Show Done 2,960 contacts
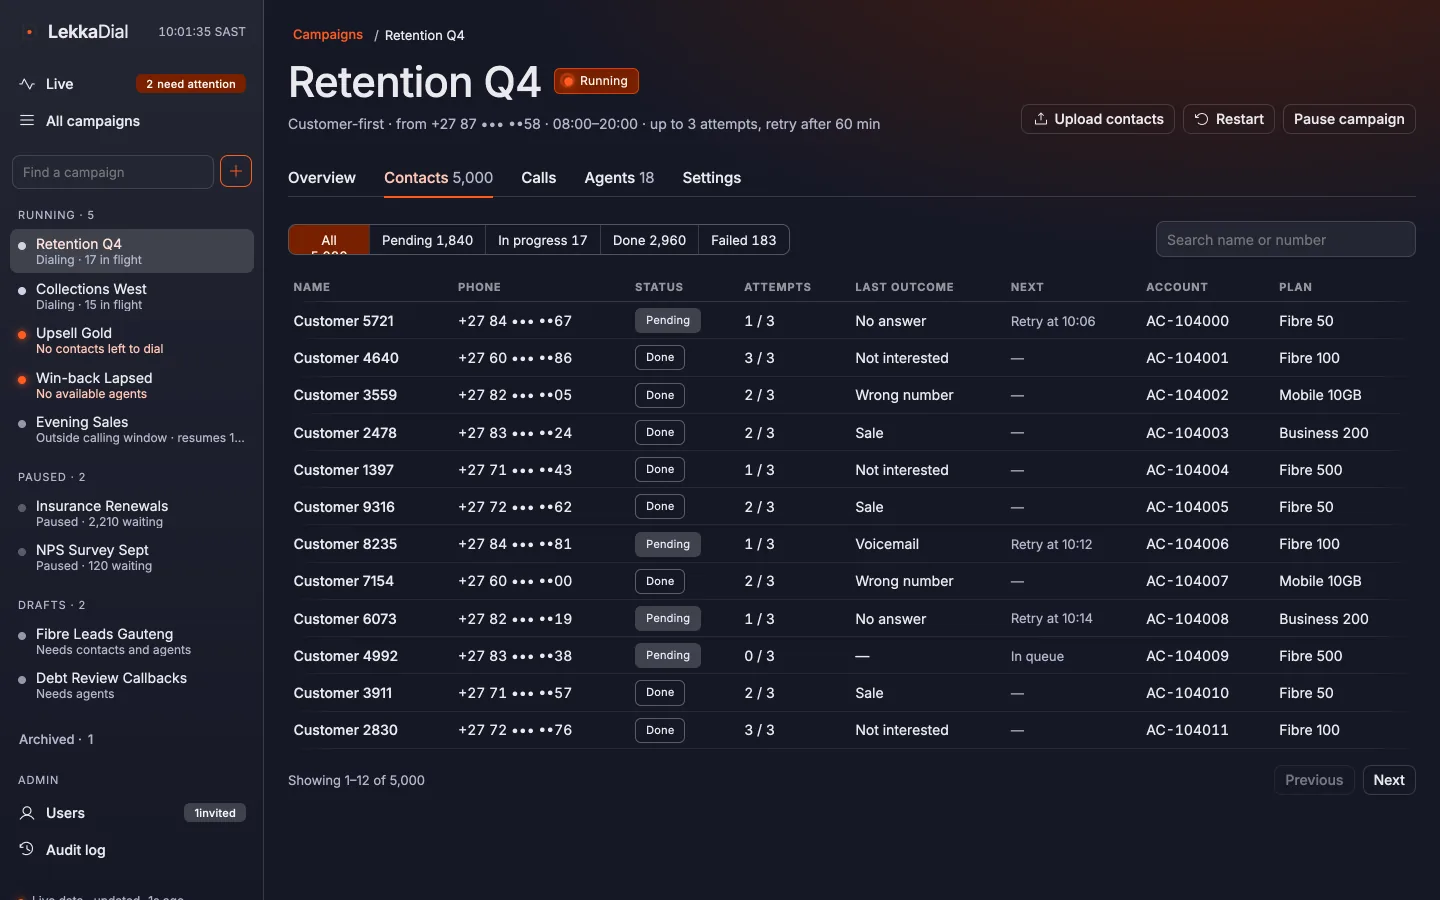Screen dimensions: 1440x900 (x=650, y=240)
